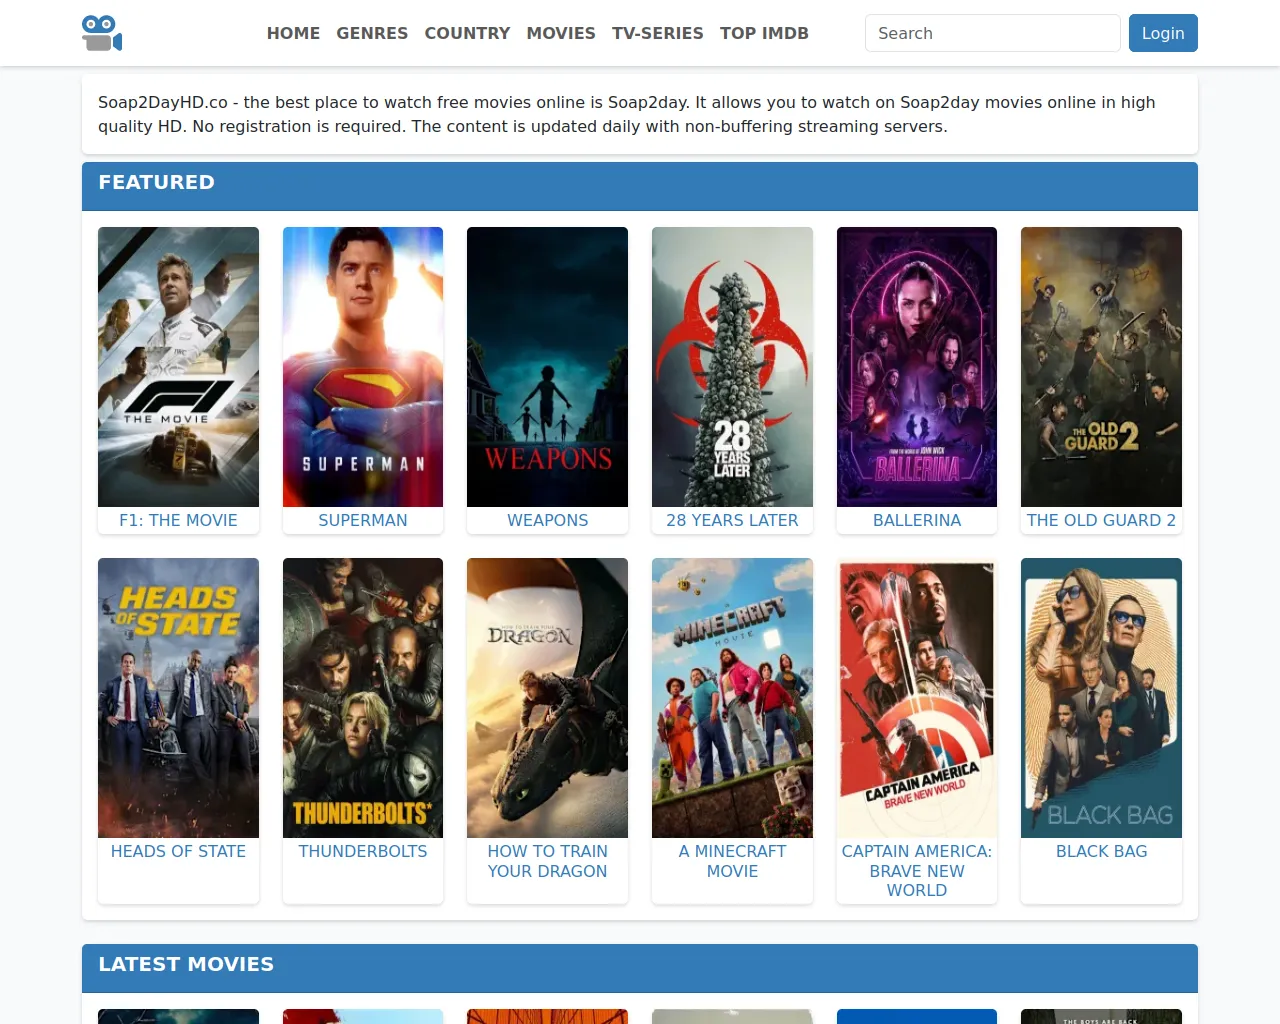
Task: Open the Heads of State poster
Action: tap(178, 698)
